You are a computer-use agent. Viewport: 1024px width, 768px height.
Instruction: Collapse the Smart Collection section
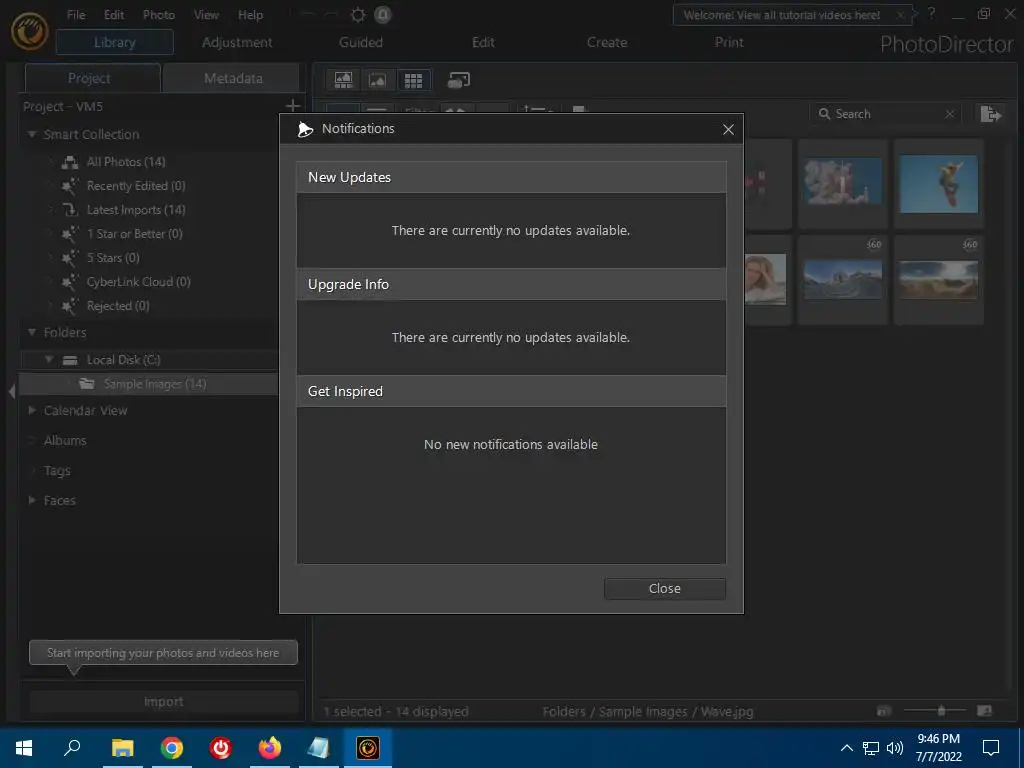click(31, 134)
